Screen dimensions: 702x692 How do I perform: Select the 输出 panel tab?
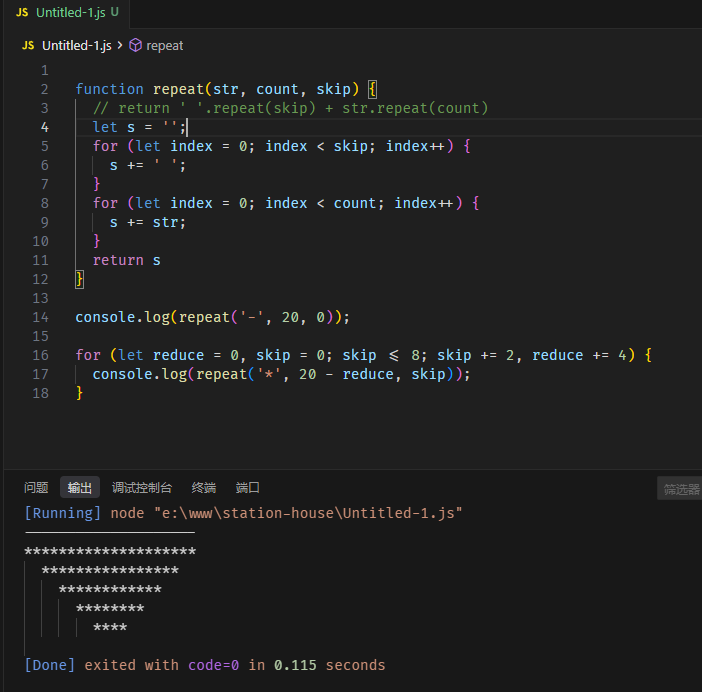[80, 487]
